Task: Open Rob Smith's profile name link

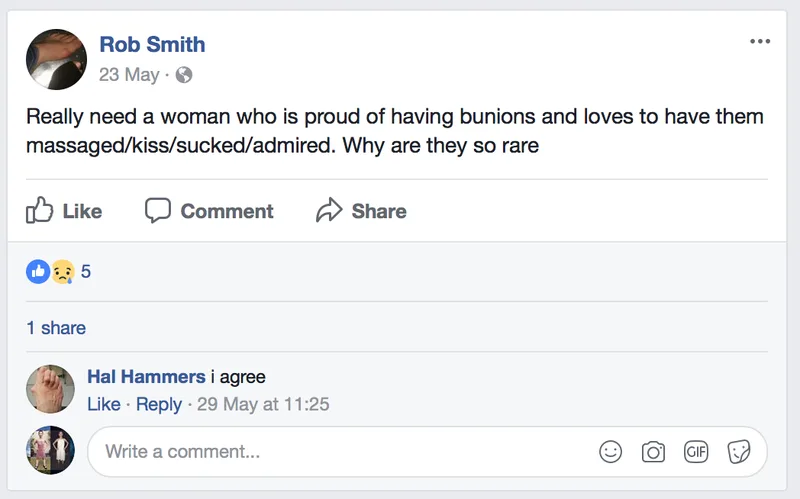Action: click(152, 44)
